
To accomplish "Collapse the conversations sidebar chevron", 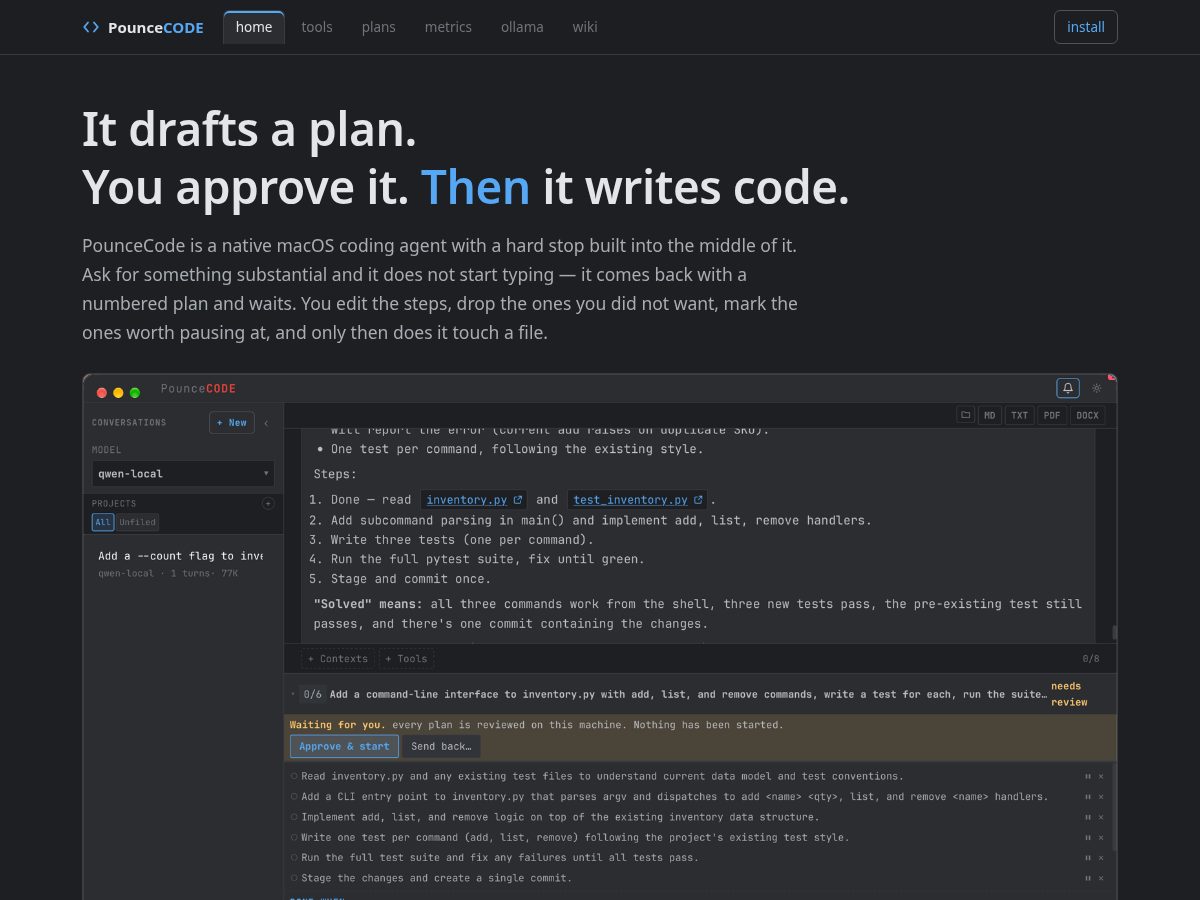I will tap(266, 423).
